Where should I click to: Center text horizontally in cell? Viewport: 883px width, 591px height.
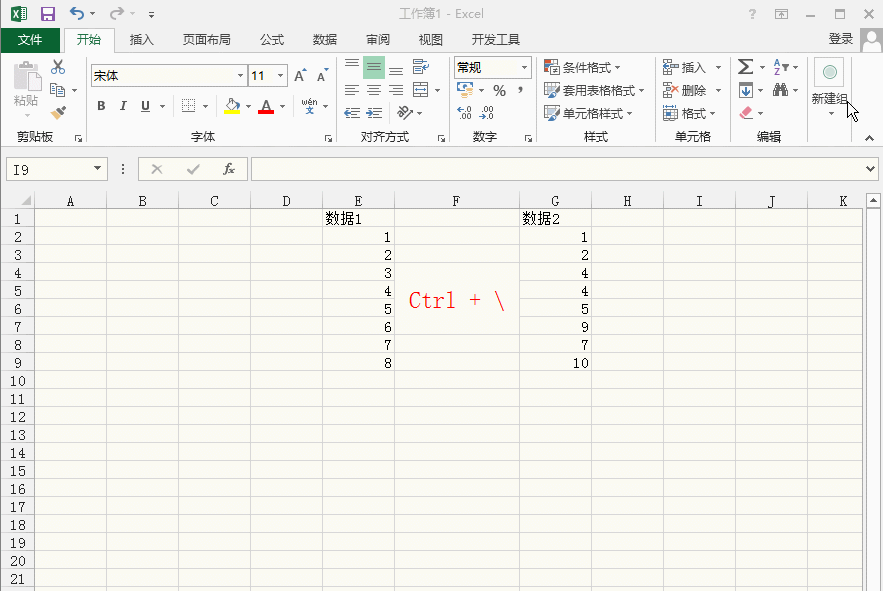coord(374,90)
